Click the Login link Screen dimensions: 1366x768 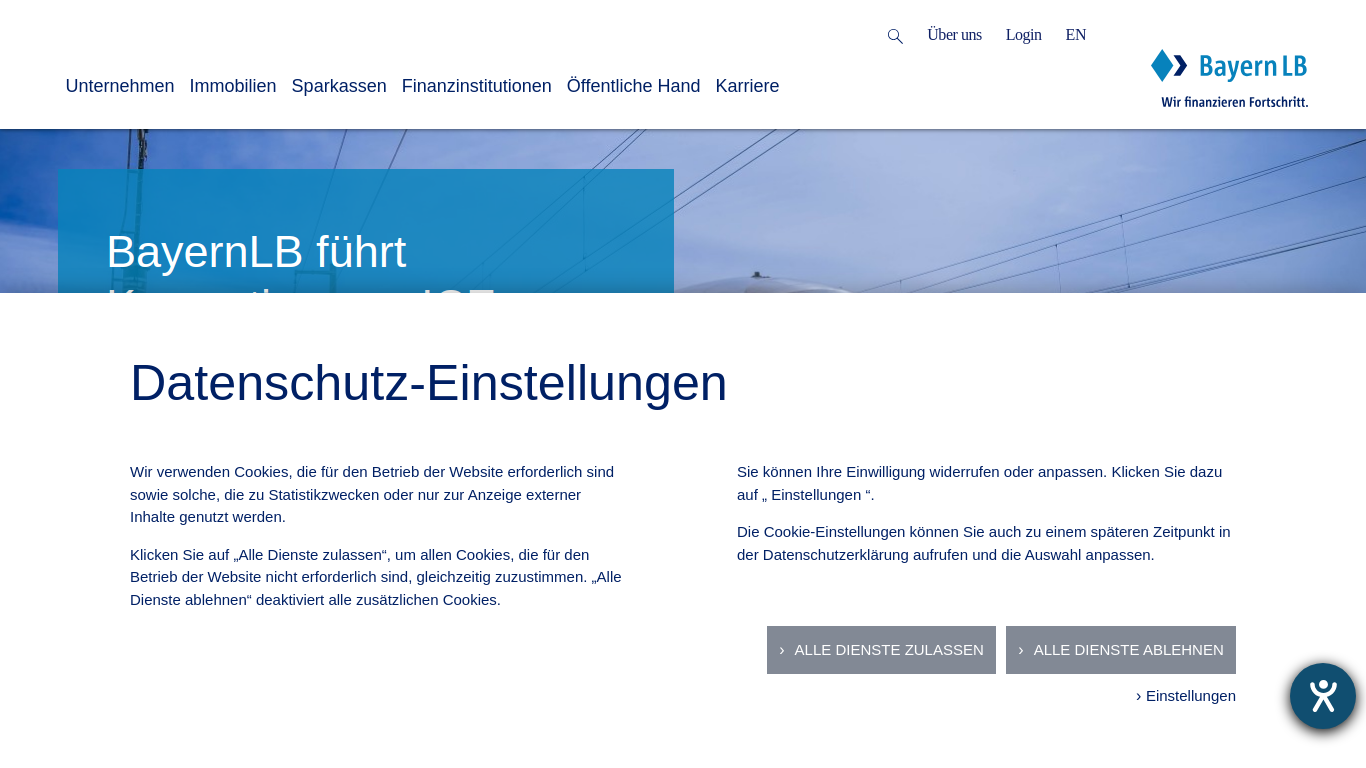click(1023, 35)
